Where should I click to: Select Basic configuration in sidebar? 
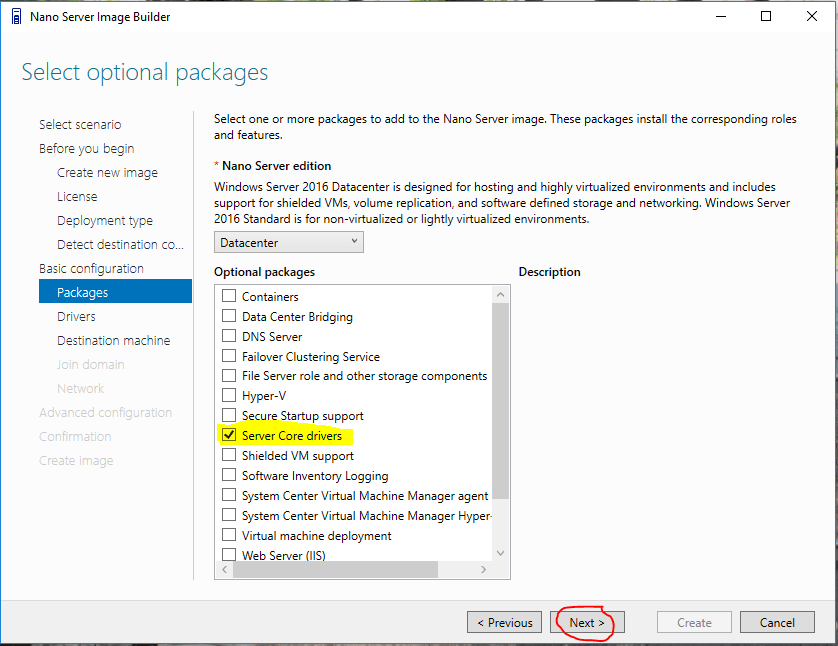[x=91, y=269]
